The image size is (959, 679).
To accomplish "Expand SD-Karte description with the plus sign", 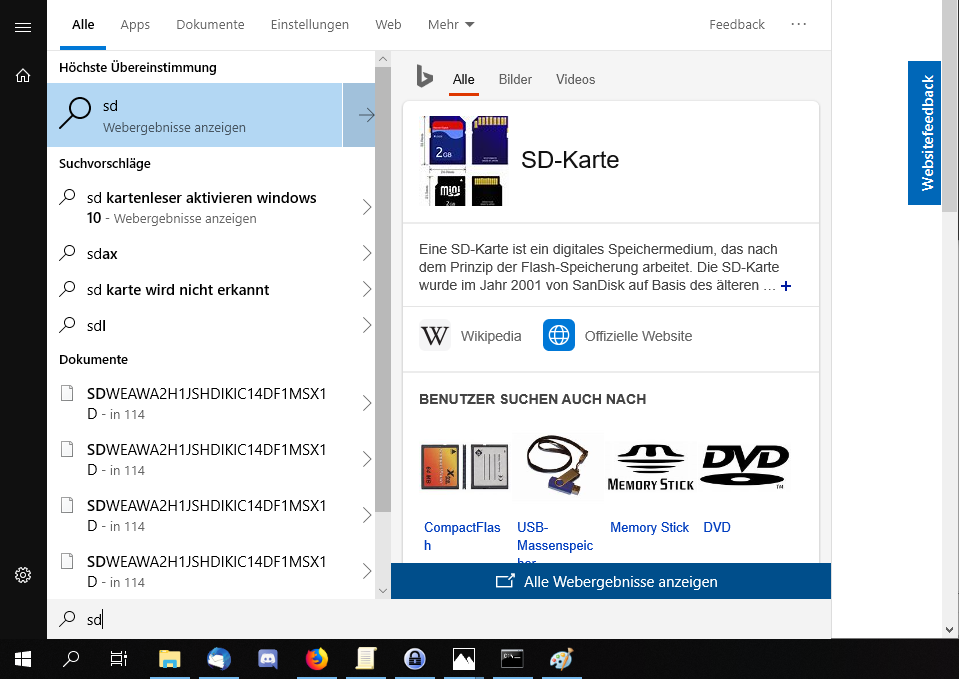I will (x=786, y=286).
